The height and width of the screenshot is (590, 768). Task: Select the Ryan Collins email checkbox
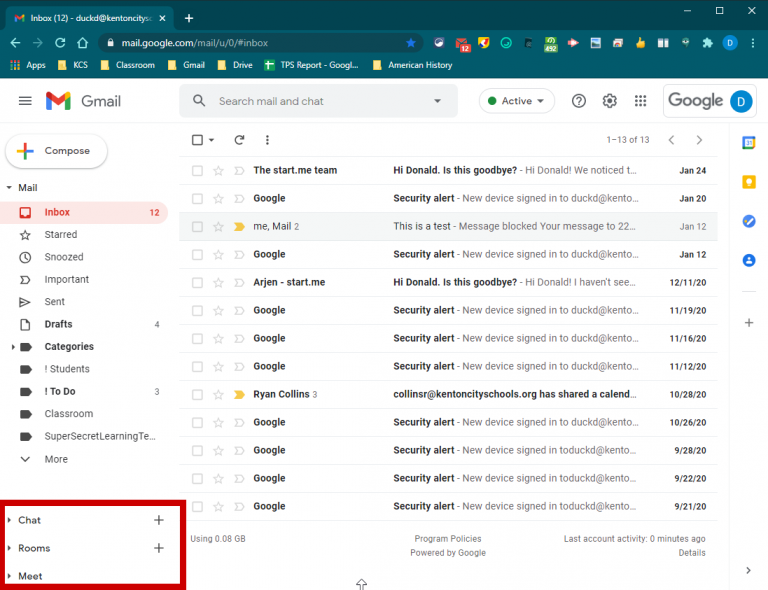(x=197, y=395)
